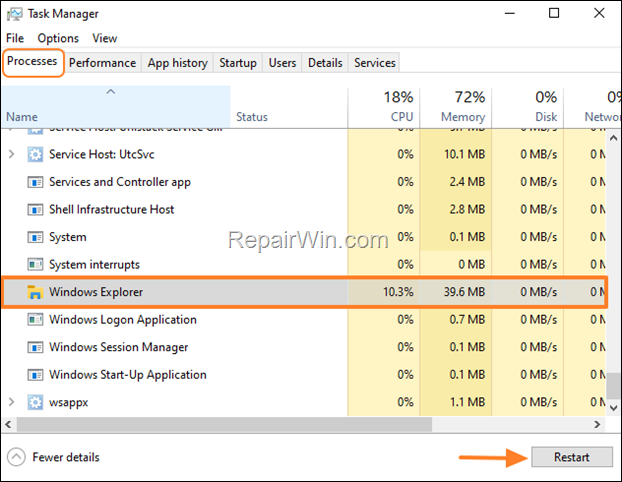The width and height of the screenshot is (622, 482).
Task: Switch to the App history tab
Action: point(178,63)
